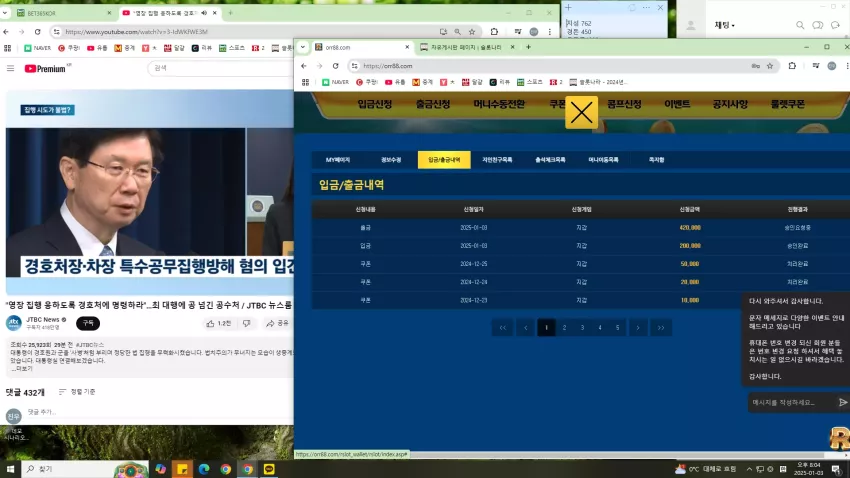This screenshot has width=850, height=478.
Task: Like the JTBC video with thumbs up
Action: [218, 324]
